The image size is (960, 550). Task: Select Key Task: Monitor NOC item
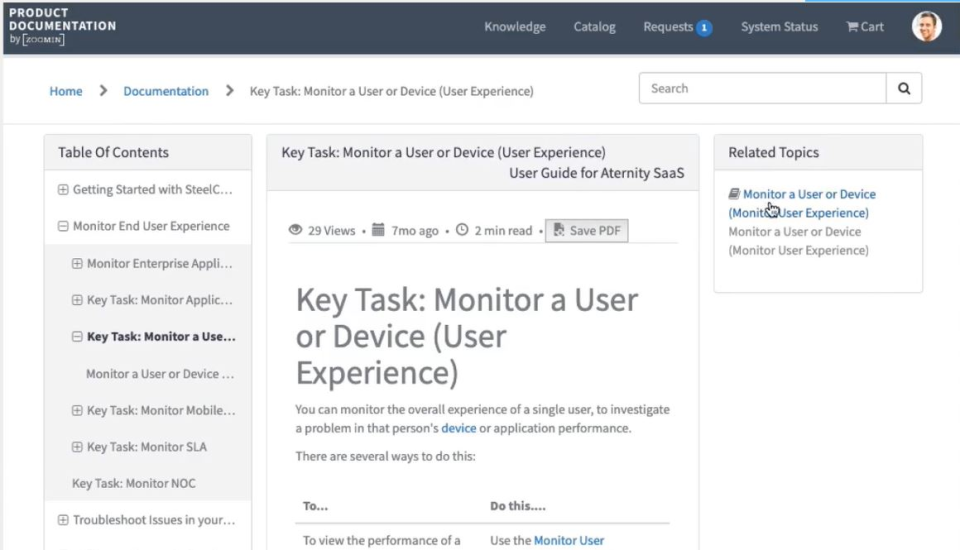point(134,484)
